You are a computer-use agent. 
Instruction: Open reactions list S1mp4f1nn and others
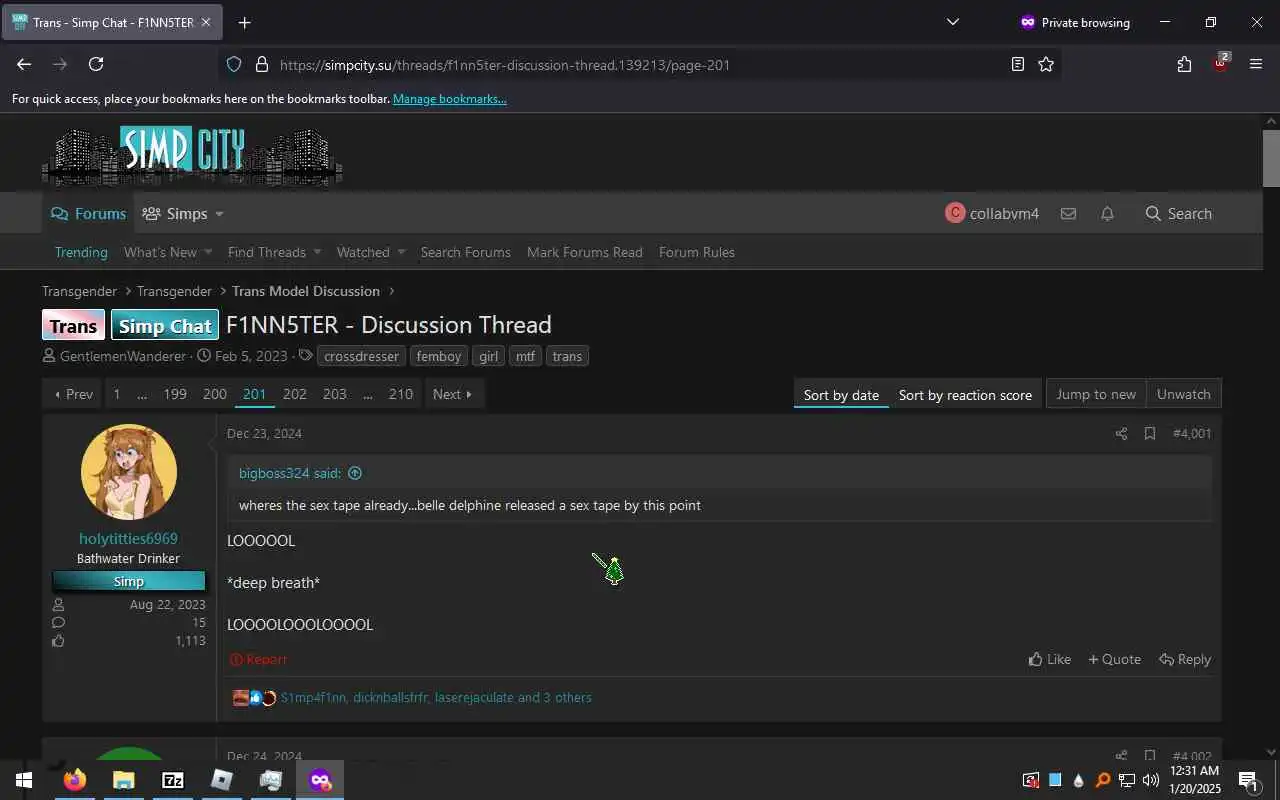pos(436,697)
